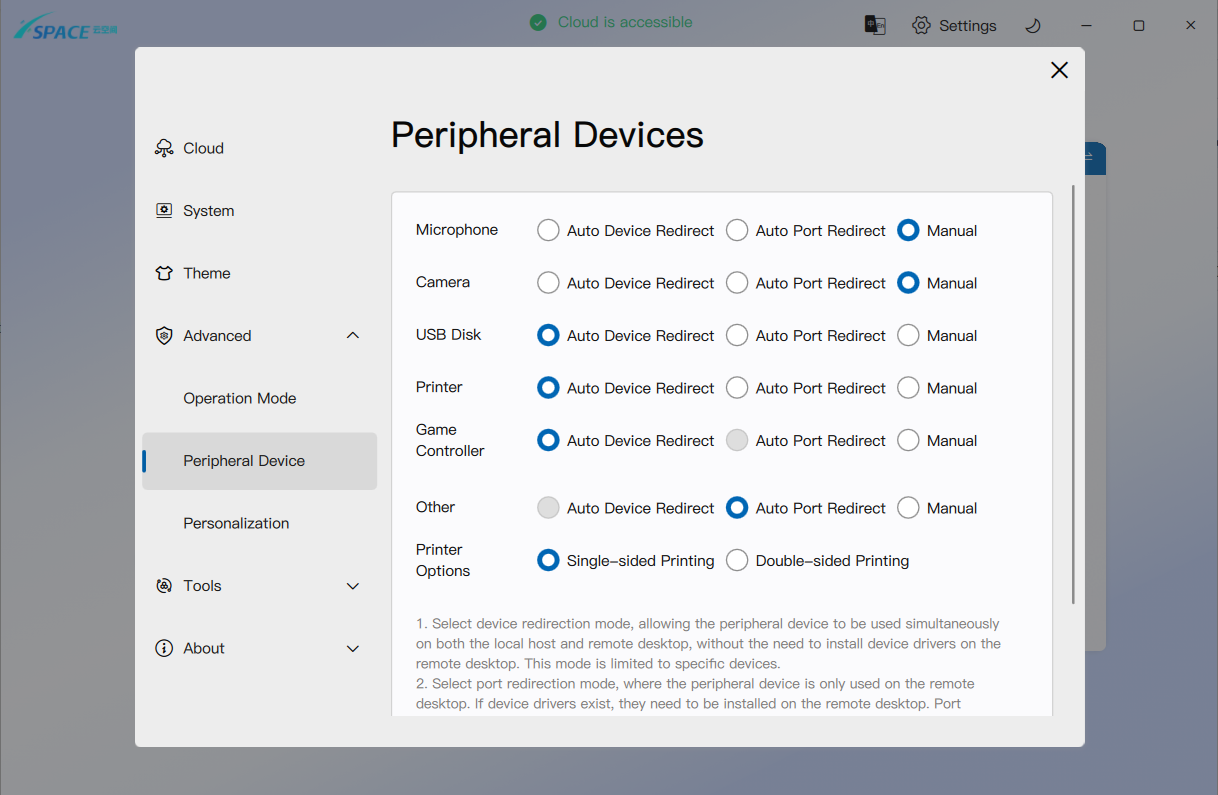The height and width of the screenshot is (795, 1218).
Task: Set USB Disk to Manual
Action: [x=908, y=336]
